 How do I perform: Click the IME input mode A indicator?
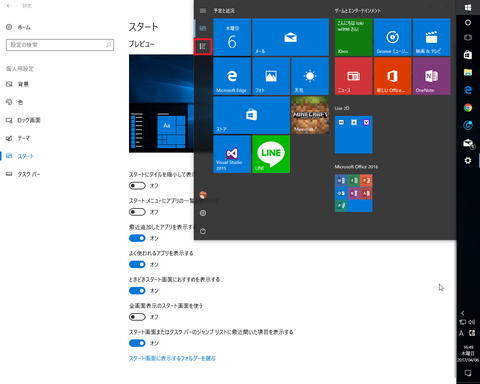pos(462,333)
